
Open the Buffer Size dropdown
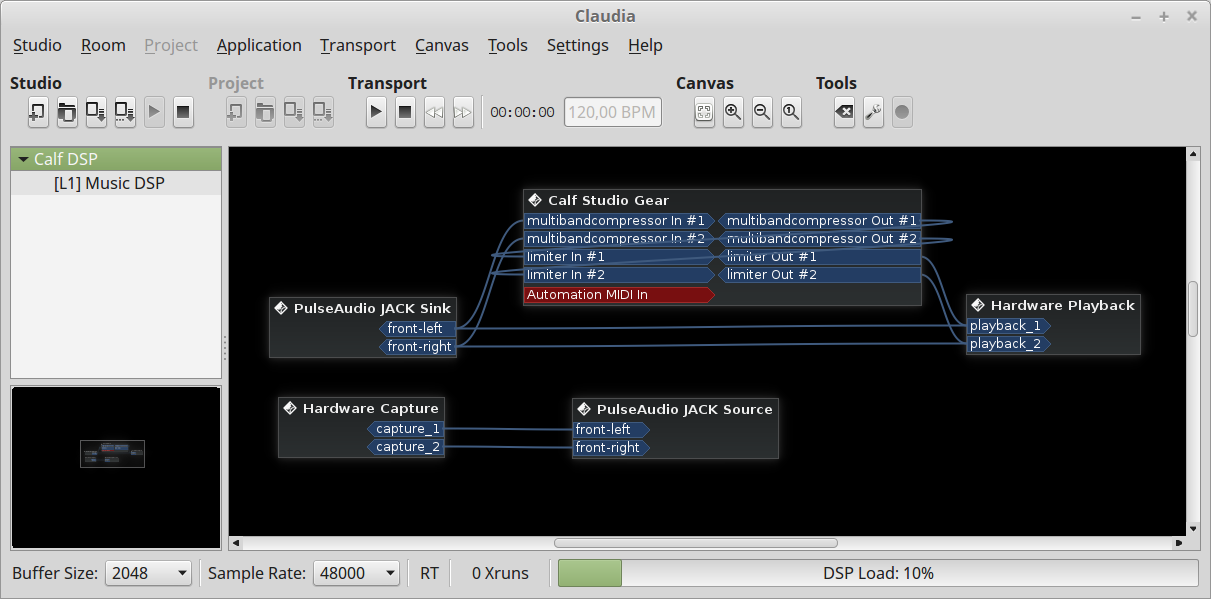point(148,573)
